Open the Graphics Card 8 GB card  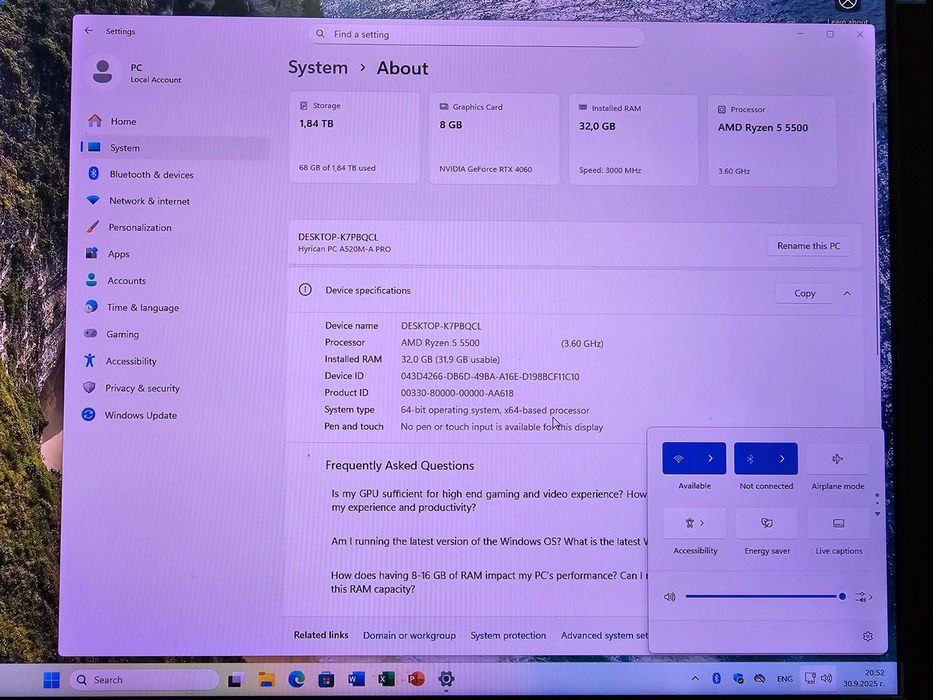tap(494, 139)
